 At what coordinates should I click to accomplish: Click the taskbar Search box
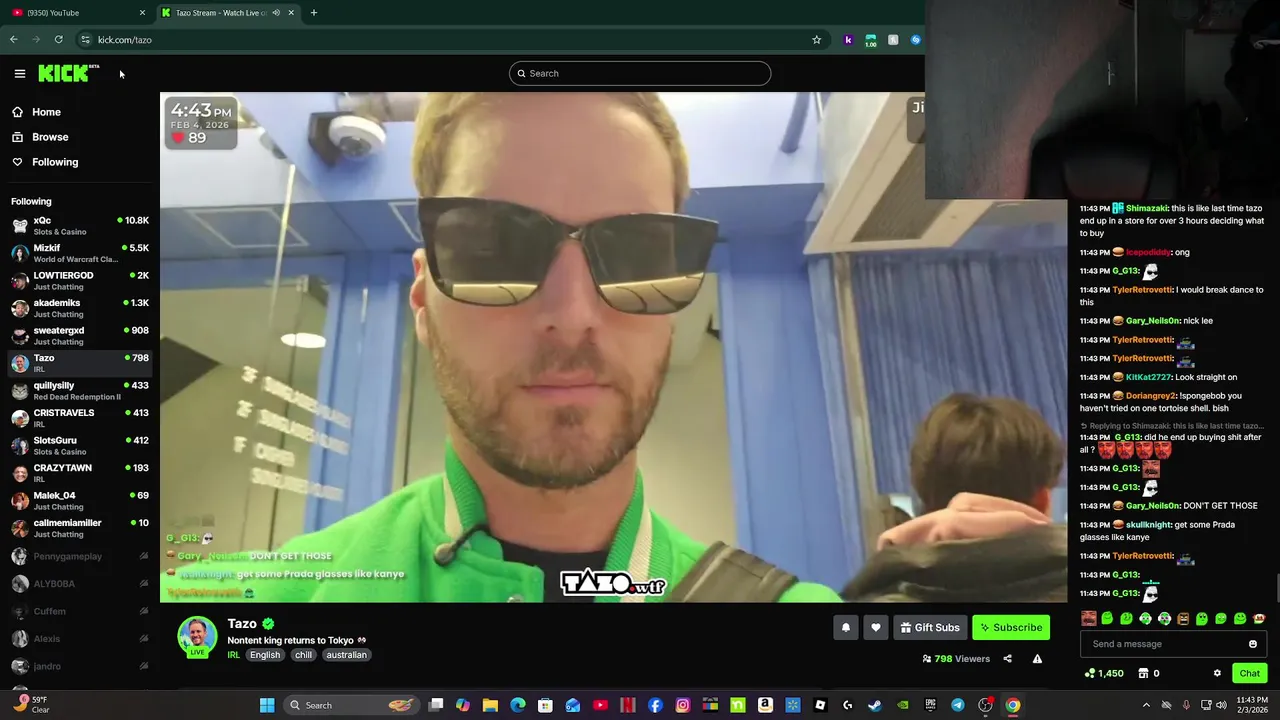click(350, 705)
